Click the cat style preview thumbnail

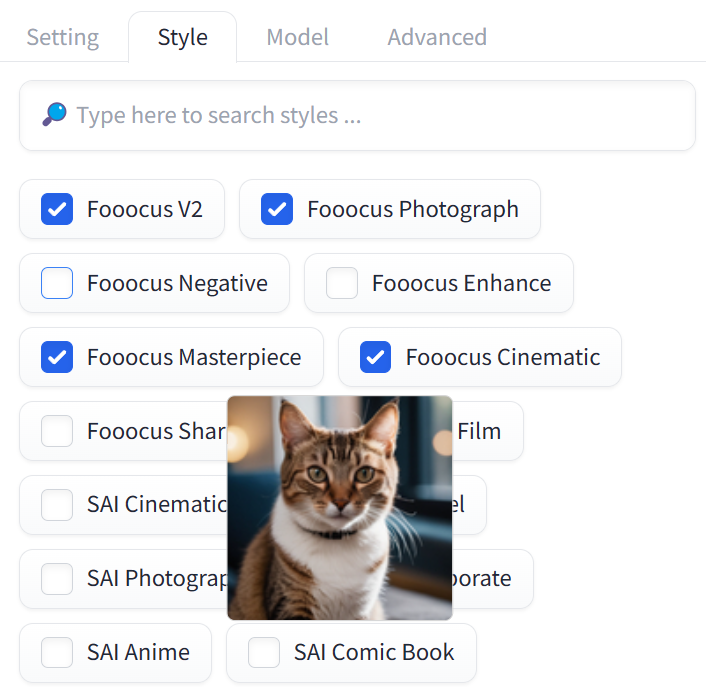(x=340, y=508)
